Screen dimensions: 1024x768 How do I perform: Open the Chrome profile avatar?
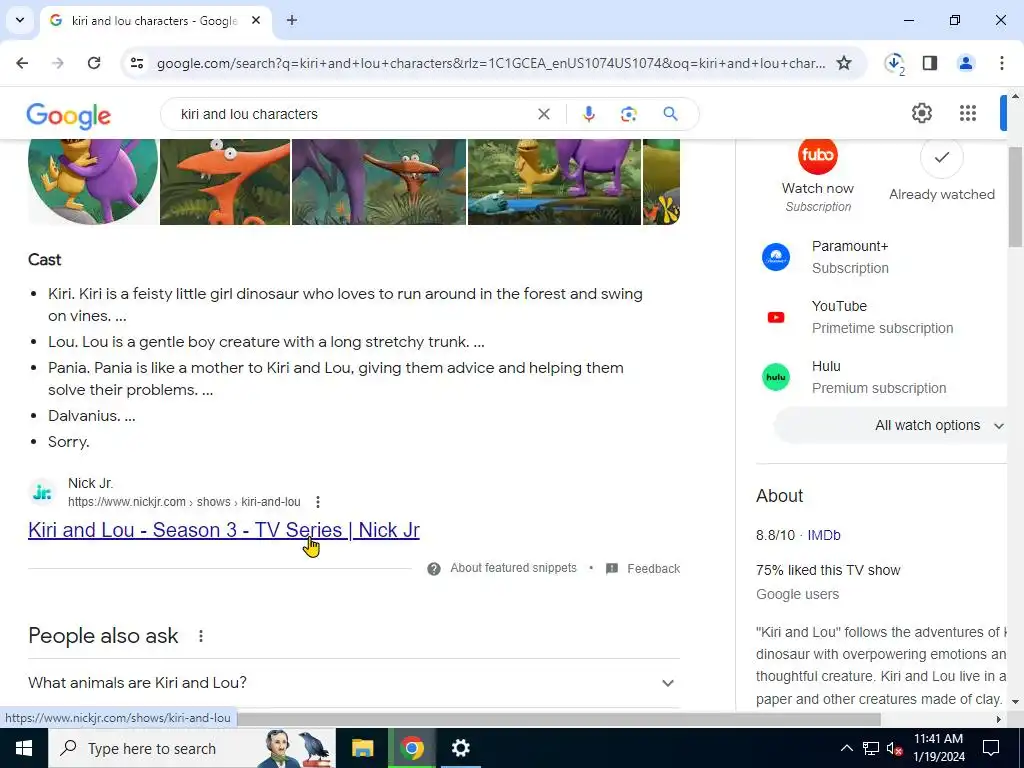(965, 63)
